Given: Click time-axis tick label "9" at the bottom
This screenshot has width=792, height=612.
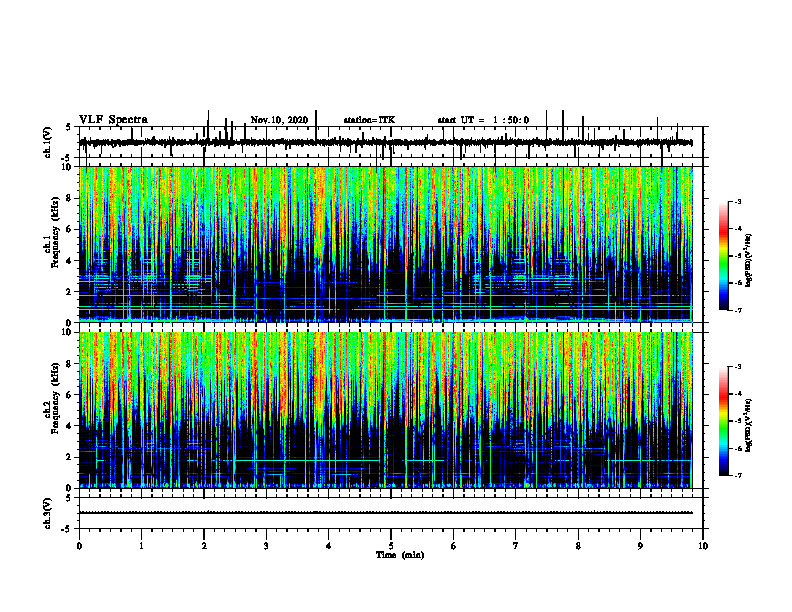Looking at the screenshot, I should tap(640, 546).
